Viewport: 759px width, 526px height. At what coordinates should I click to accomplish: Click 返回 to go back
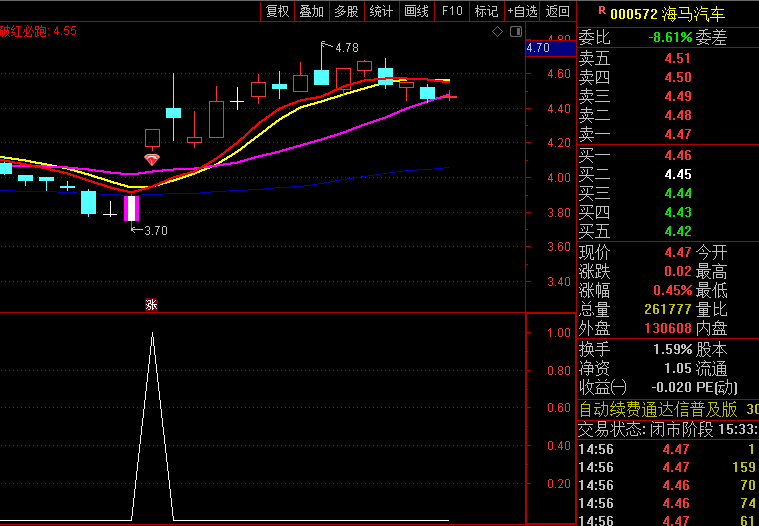558,11
